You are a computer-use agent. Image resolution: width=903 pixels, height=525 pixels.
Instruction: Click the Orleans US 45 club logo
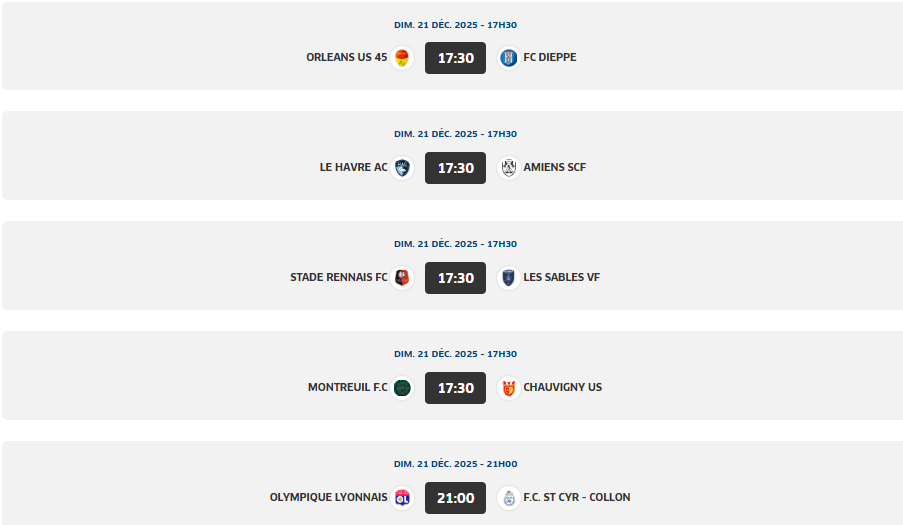(x=402, y=58)
